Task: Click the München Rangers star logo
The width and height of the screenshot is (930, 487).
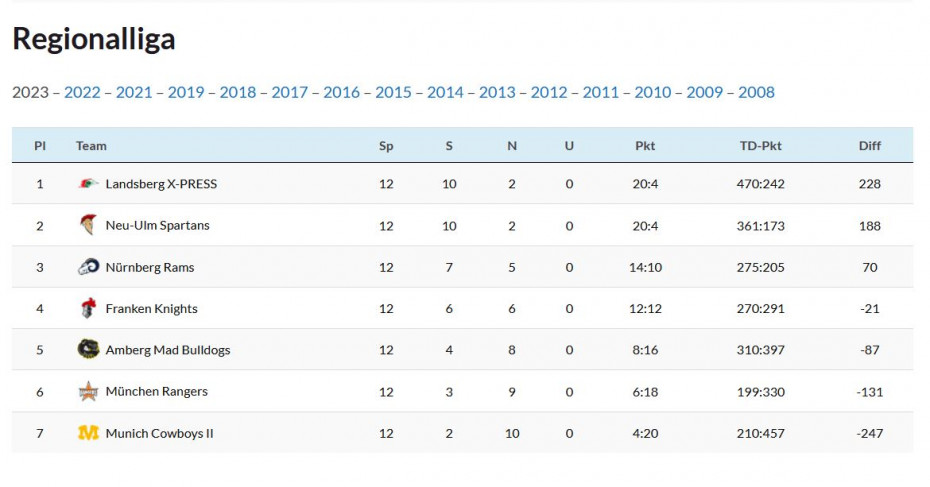Action: [88, 392]
